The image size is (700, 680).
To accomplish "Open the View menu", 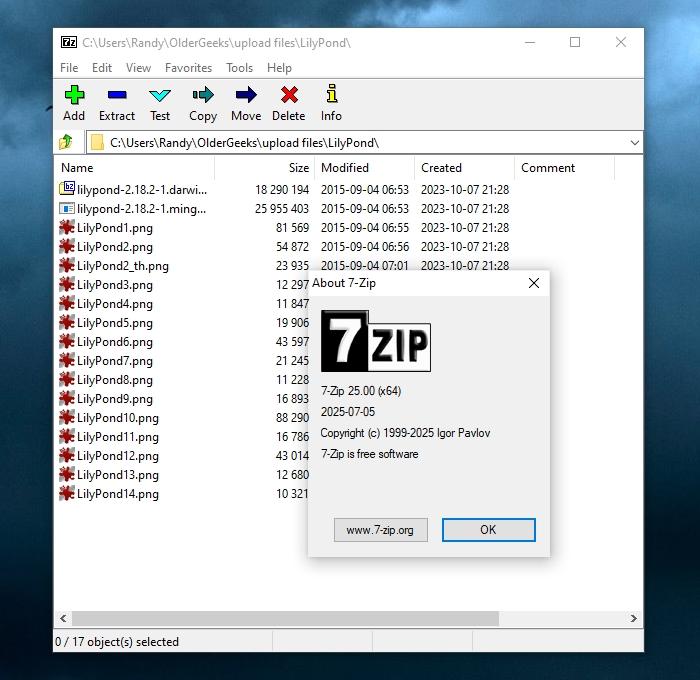I will pos(138,68).
